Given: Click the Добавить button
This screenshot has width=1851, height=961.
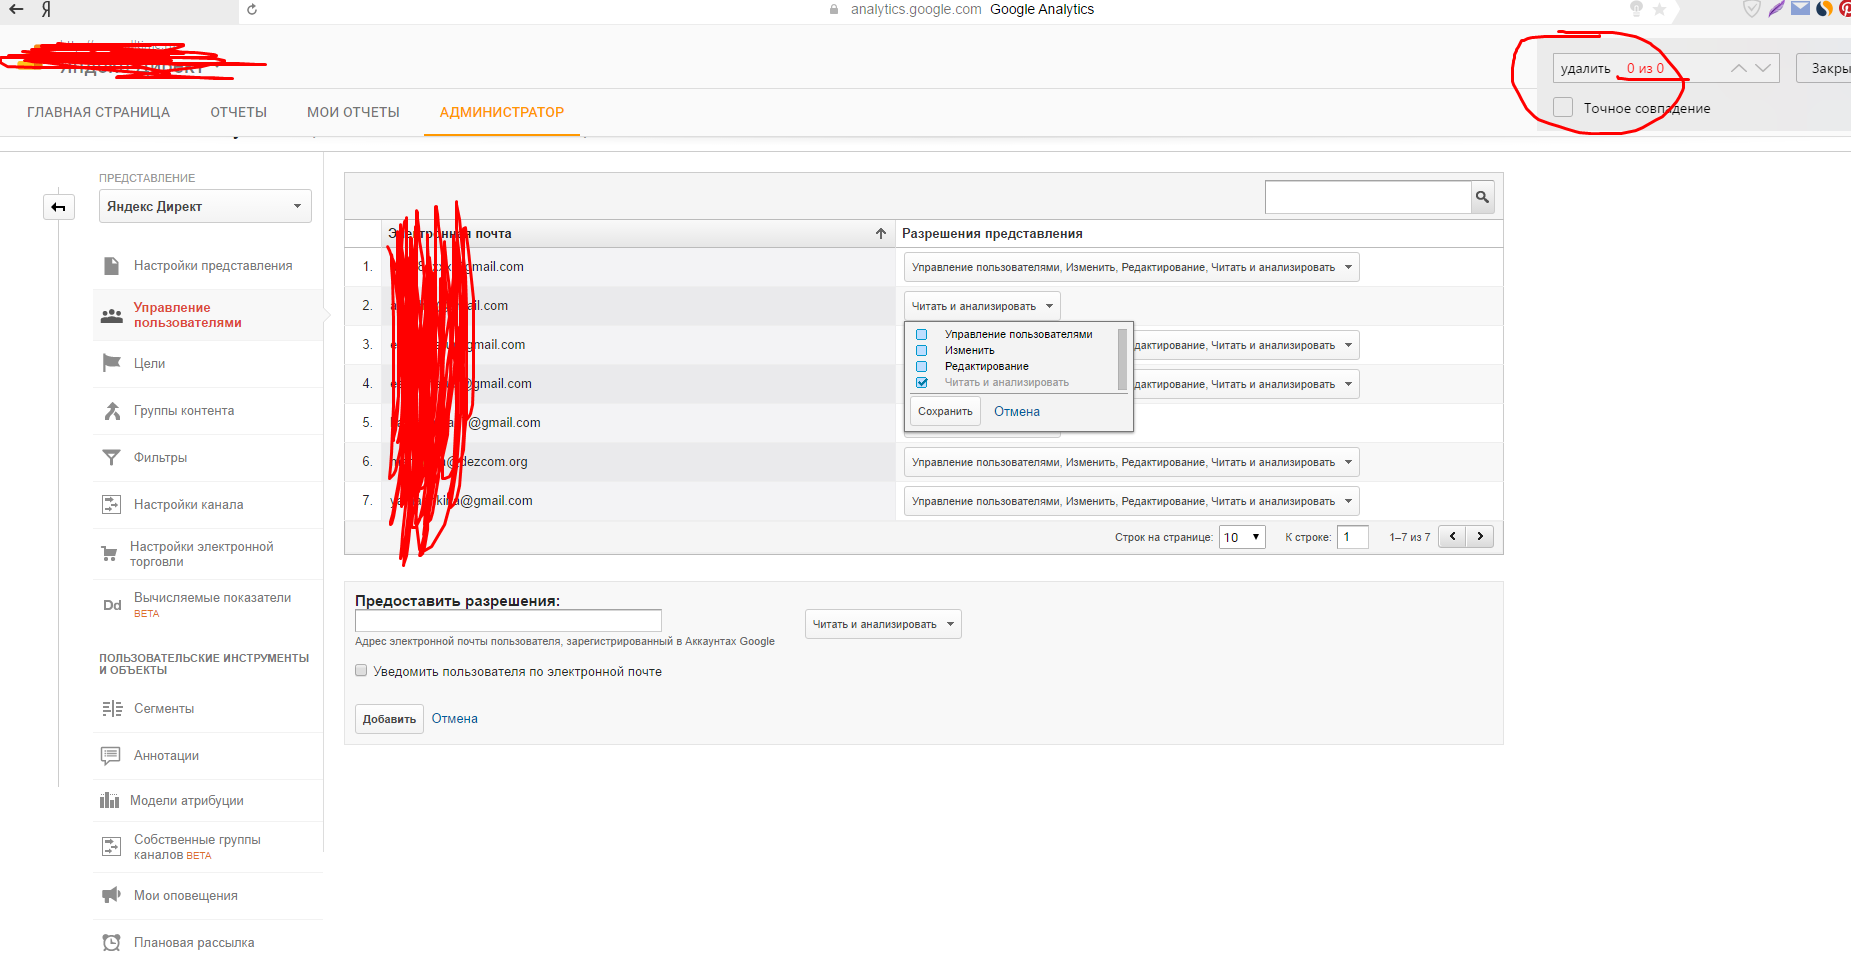Looking at the screenshot, I should tap(389, 719).
